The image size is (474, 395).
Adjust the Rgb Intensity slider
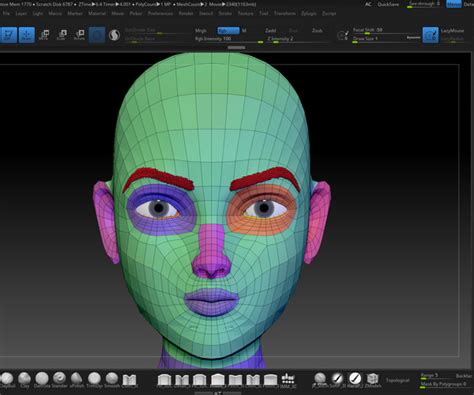pyautogui.click(x=228, y=39)
